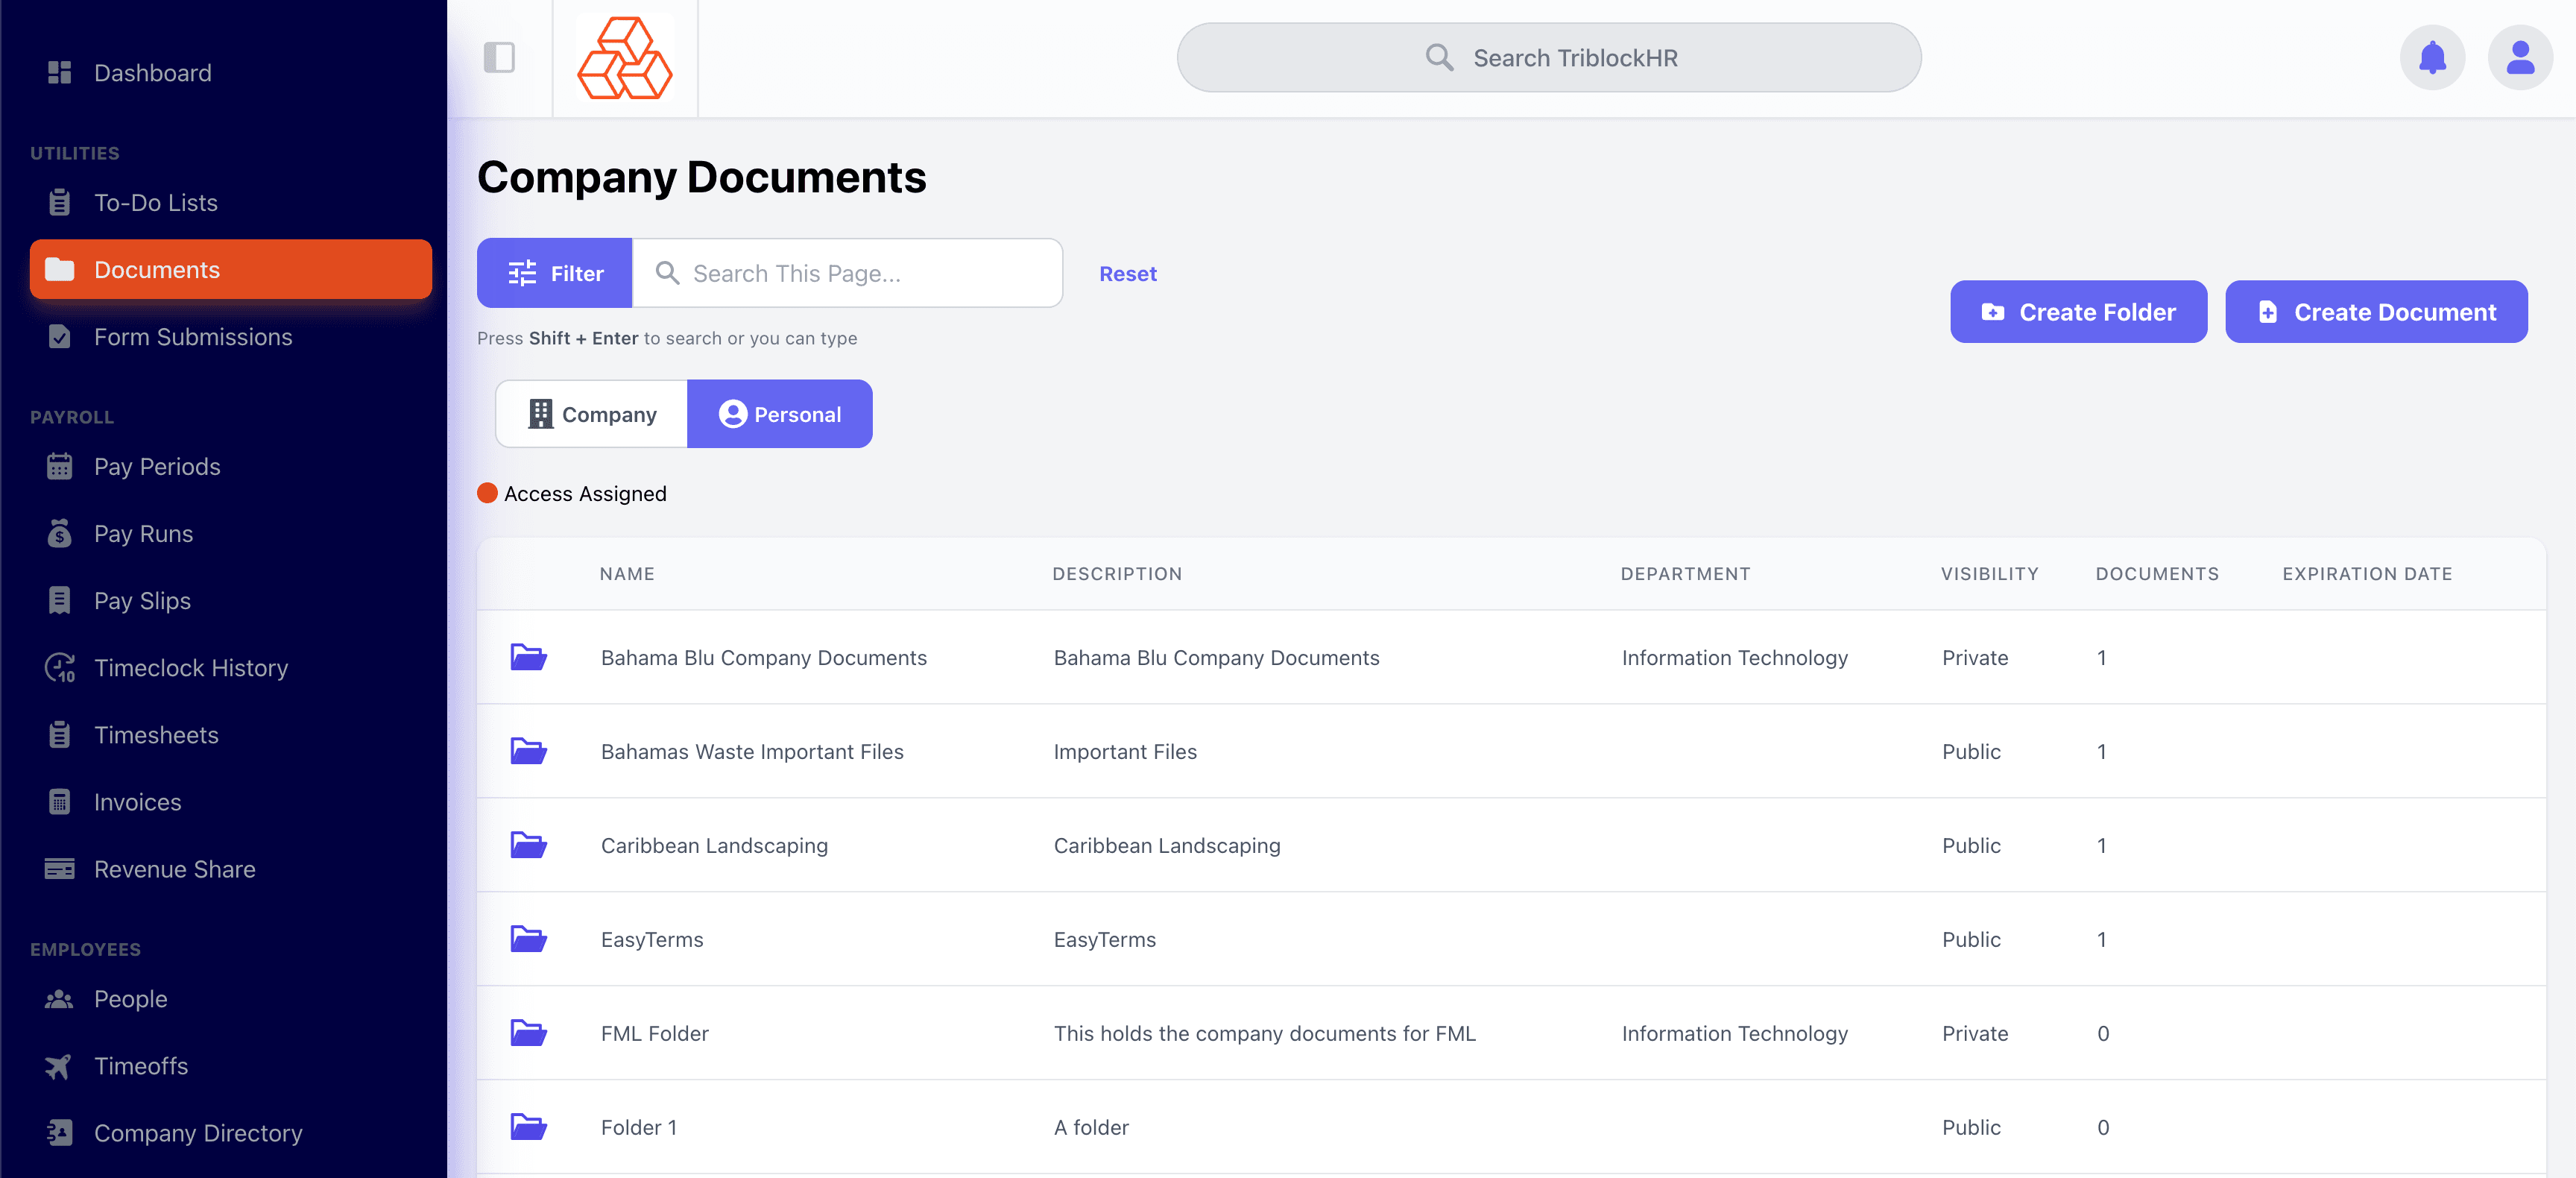Viewport: 2576px width, 1178px height.
Task: Click the Pay Runs money bag icon
Action: pyautogui.click(x=60, y=534)
